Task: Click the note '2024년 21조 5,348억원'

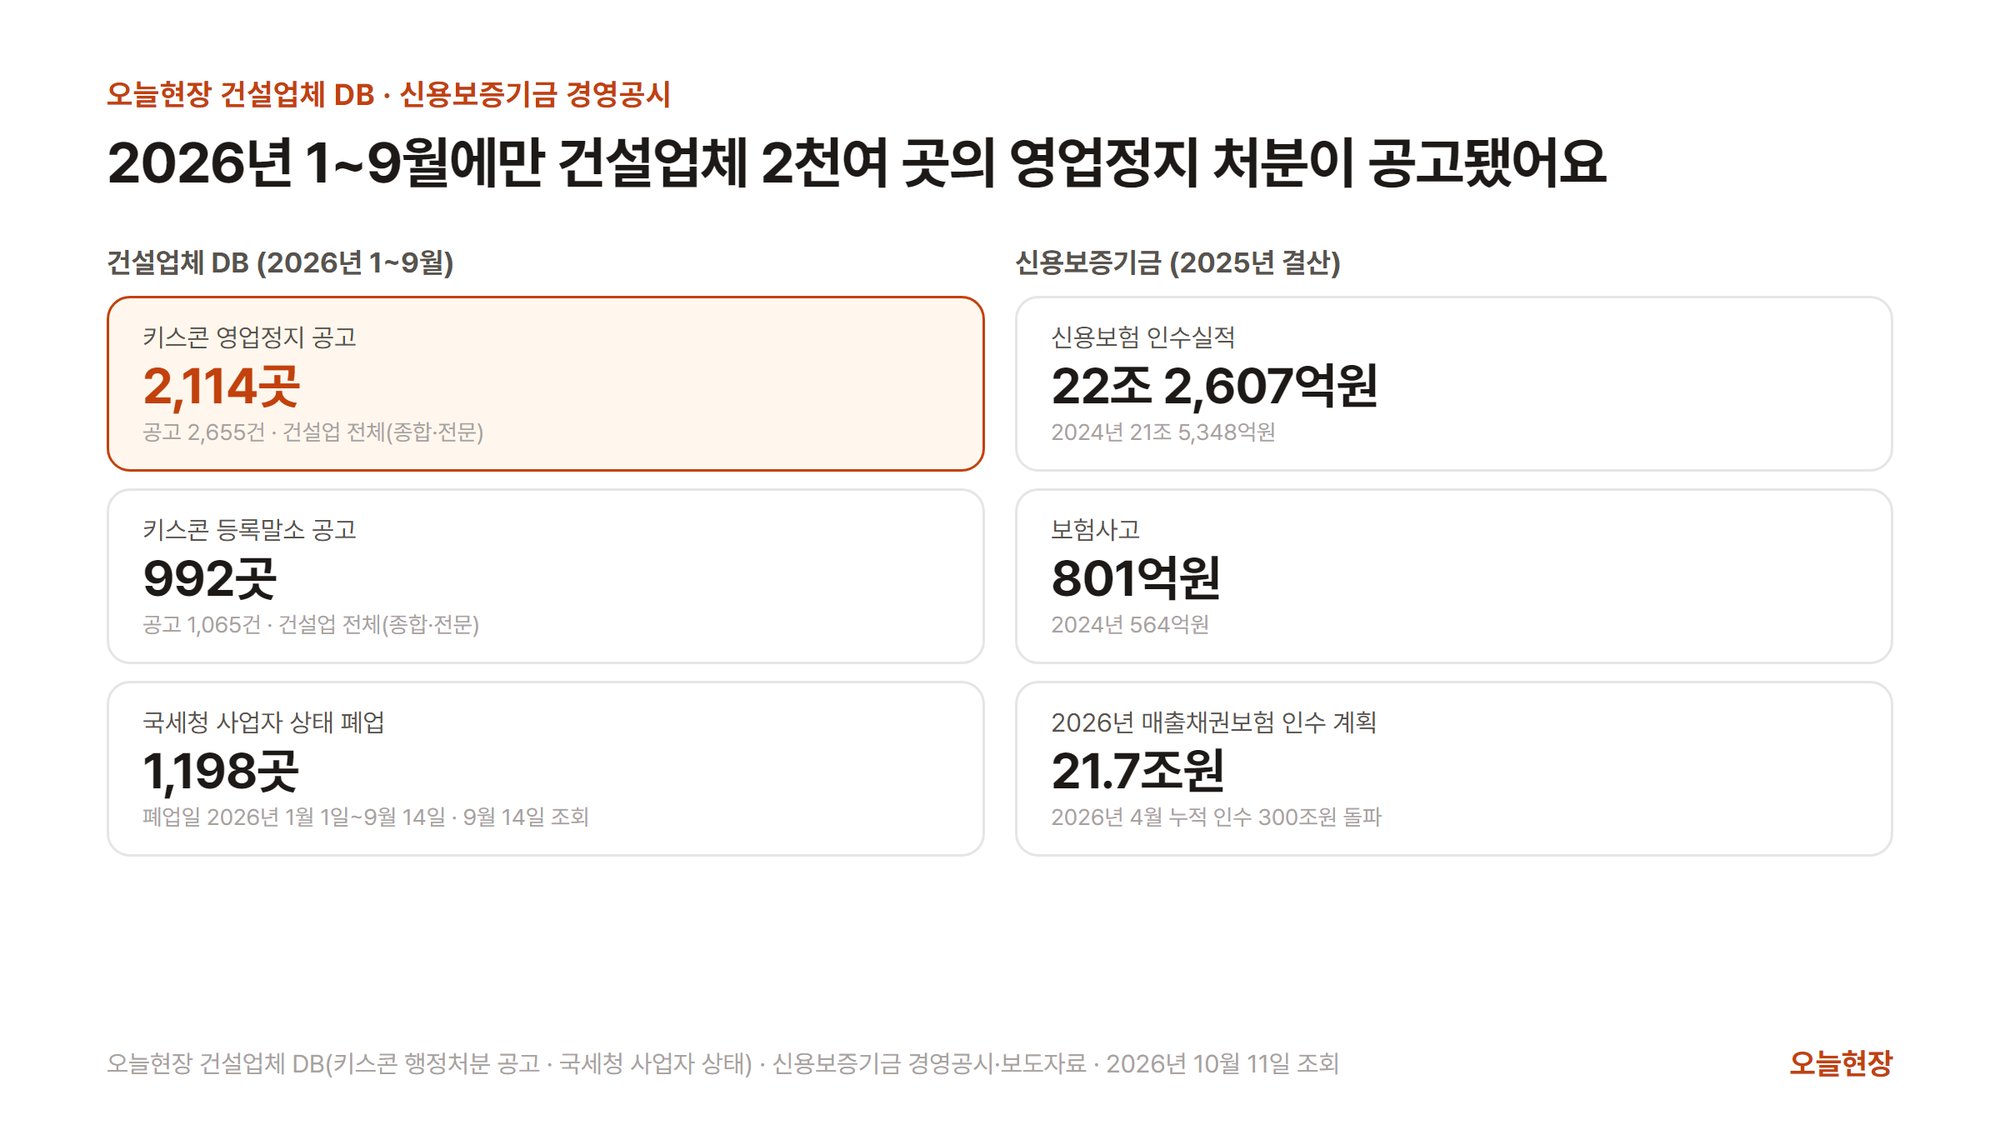Action: tap(1163, 432)
